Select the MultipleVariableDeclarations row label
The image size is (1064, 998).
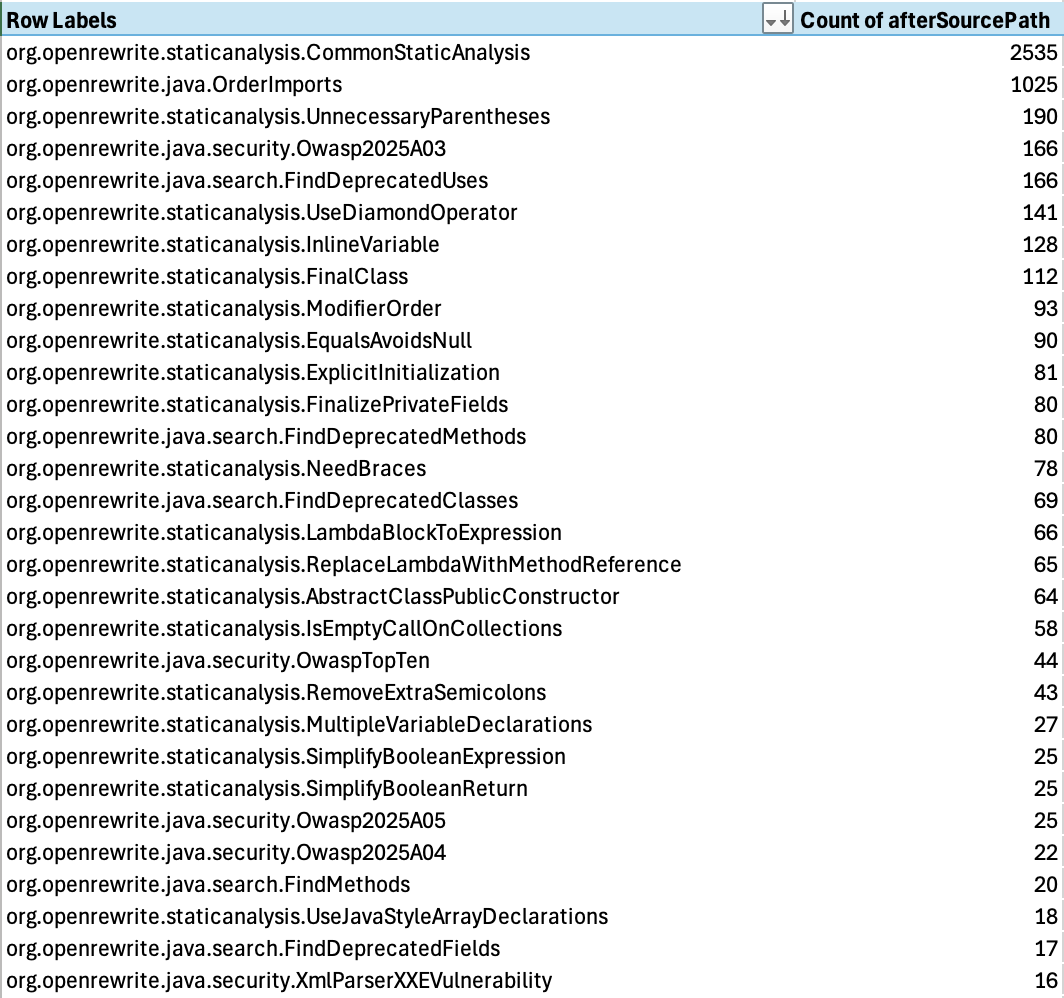[x=299, y=724]
